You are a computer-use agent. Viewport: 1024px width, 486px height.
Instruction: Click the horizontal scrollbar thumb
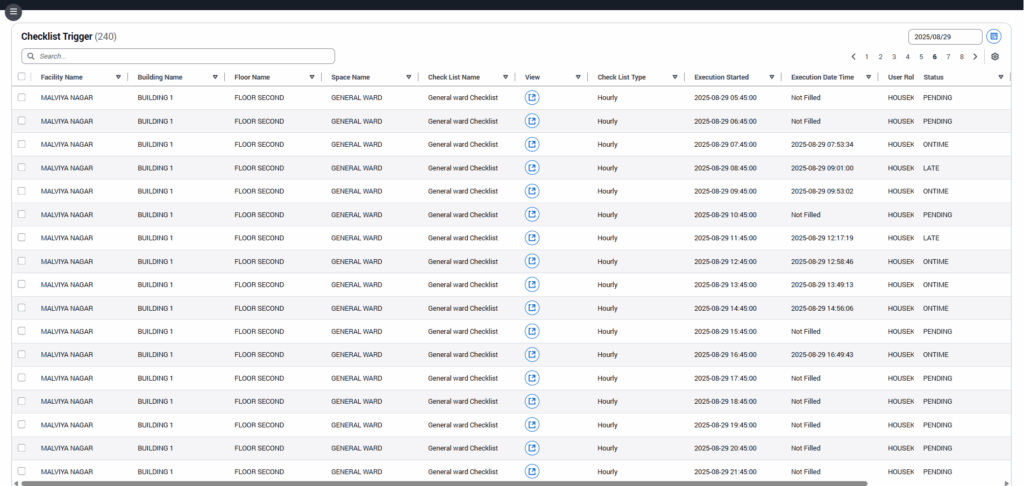[444, 483]
